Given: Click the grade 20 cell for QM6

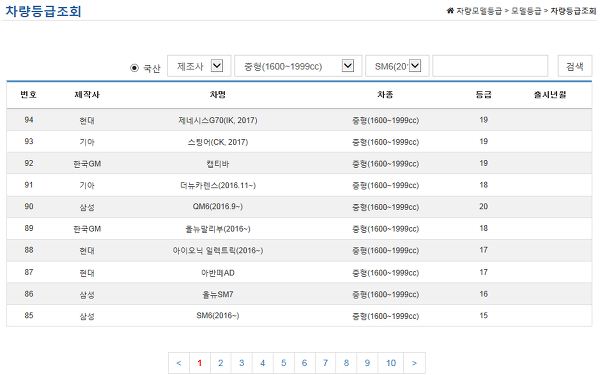Looking at the screenshot, I should pyautogui.click(x=484, y=207).
